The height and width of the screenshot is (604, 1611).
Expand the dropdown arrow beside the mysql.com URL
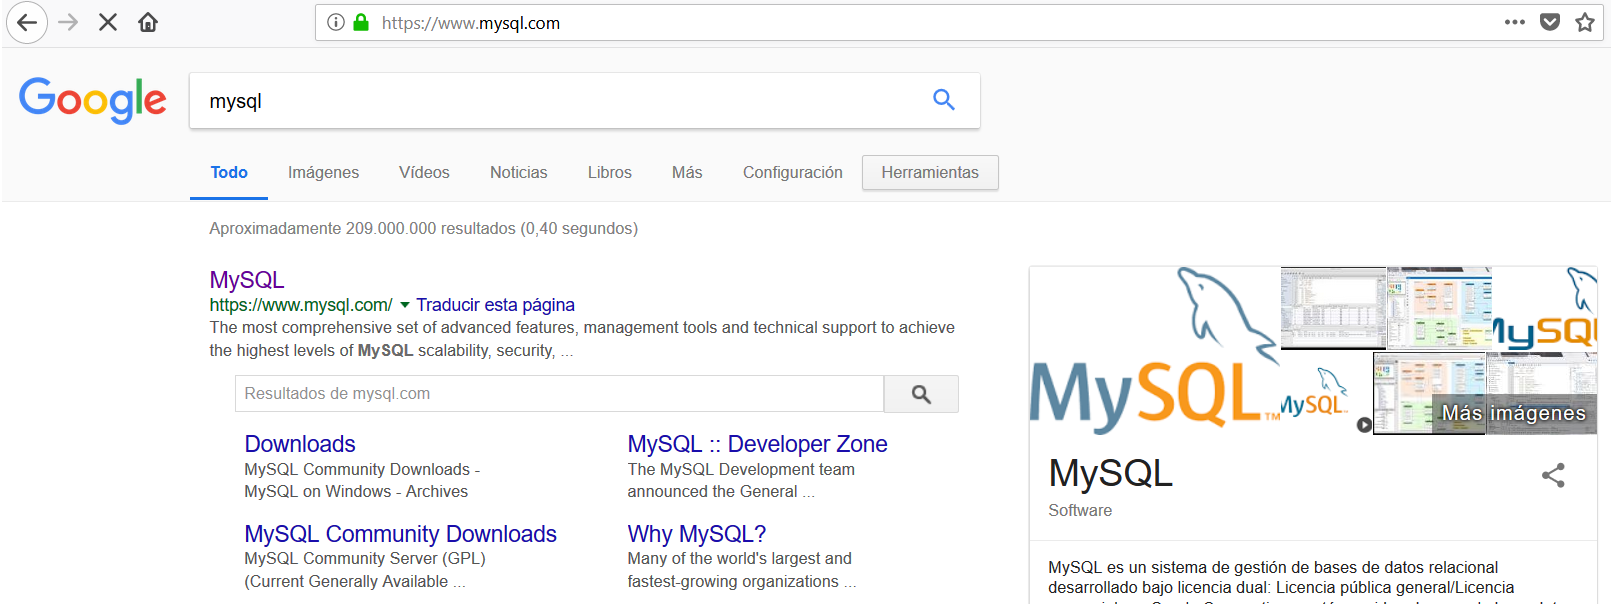click(x=405, y=305)
